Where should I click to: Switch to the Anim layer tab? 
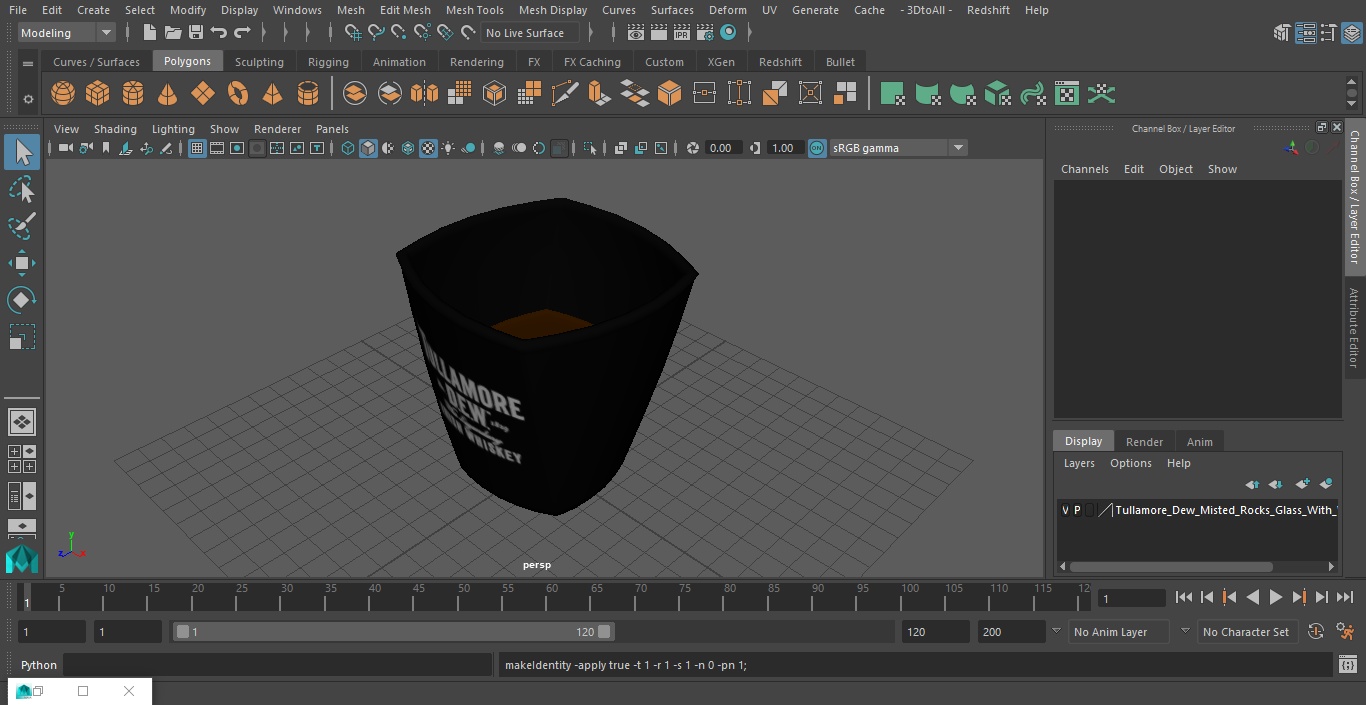(1199, 442)
